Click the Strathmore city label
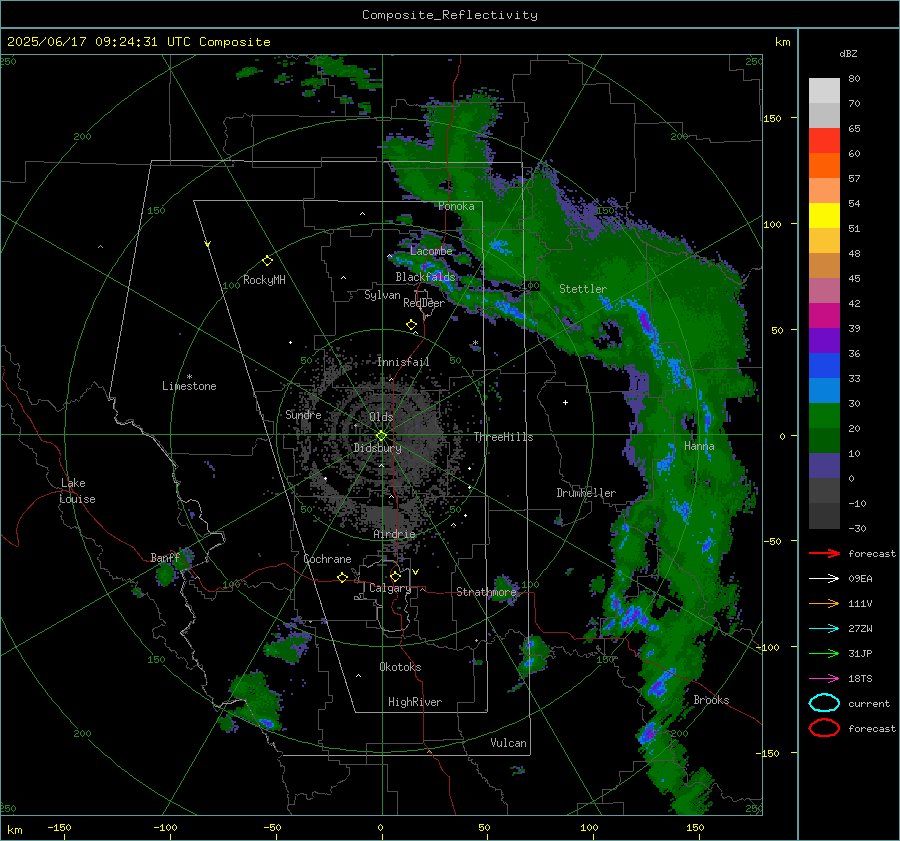 pos(487,592)
